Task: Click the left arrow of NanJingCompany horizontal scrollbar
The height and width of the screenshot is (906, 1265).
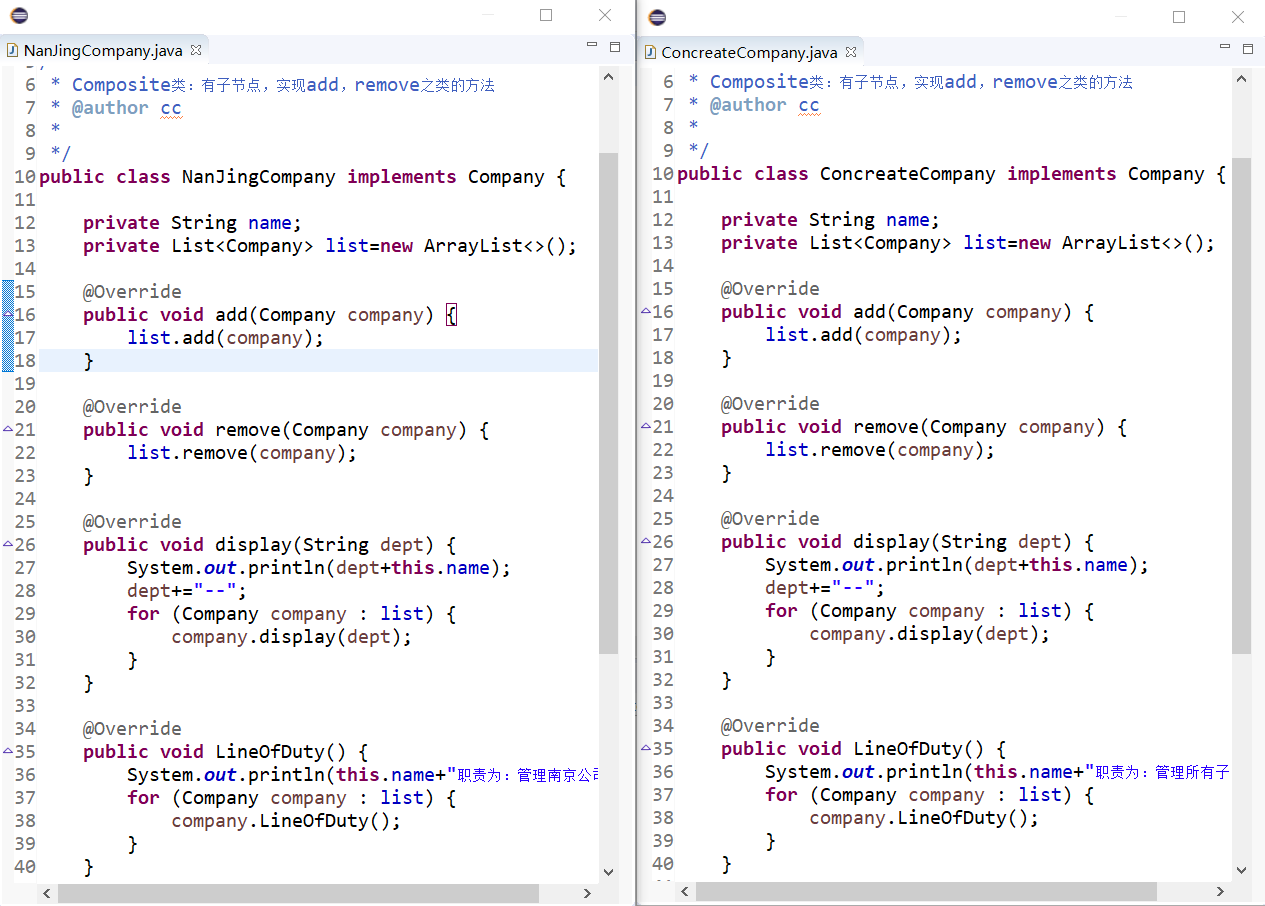Action: [x=47, y=892]
